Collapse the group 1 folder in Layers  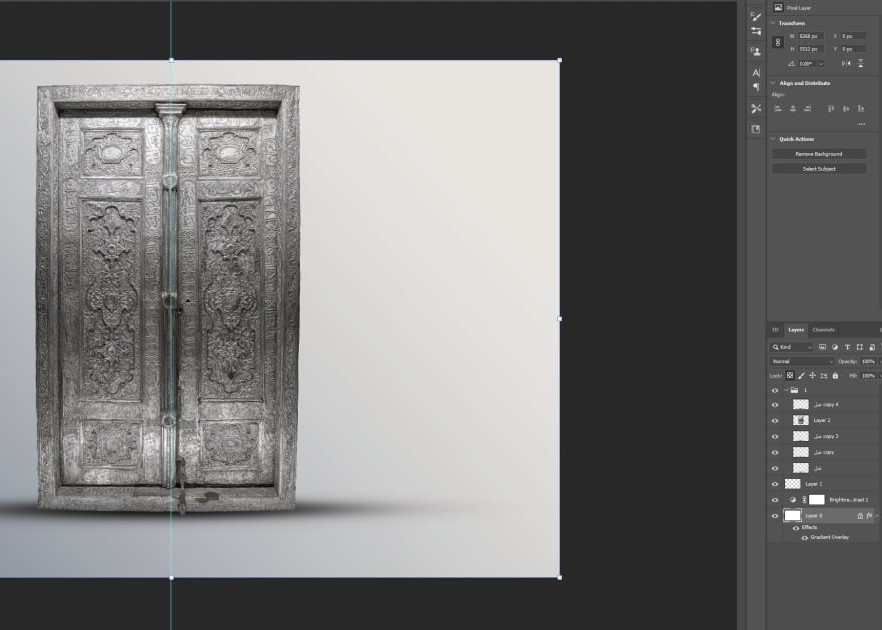[x=786, y=390]
